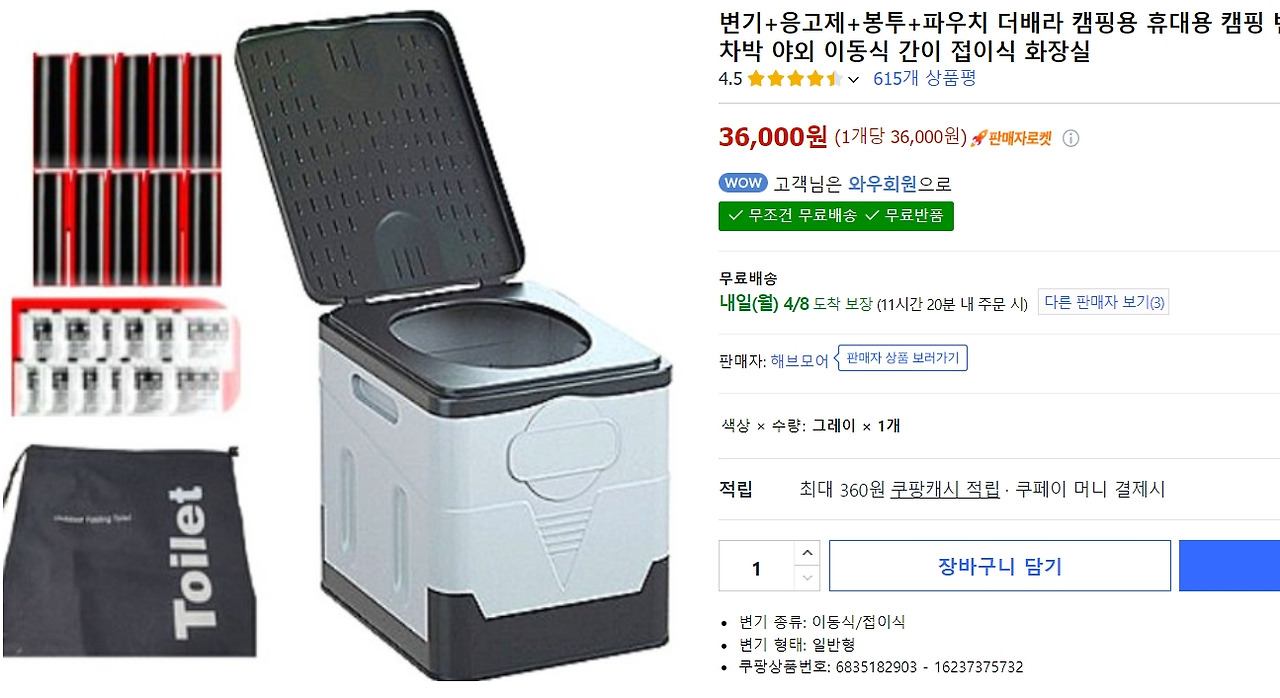Click the 해브모어 seller name
The image size is (1280, 698).
pos(802,358)
